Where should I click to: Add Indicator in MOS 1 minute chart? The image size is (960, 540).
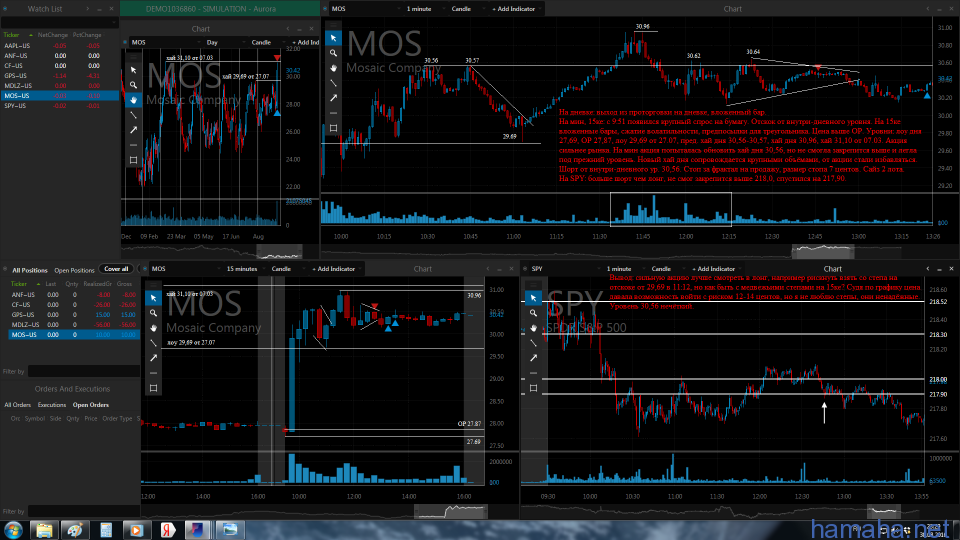(x=513, y=9)
